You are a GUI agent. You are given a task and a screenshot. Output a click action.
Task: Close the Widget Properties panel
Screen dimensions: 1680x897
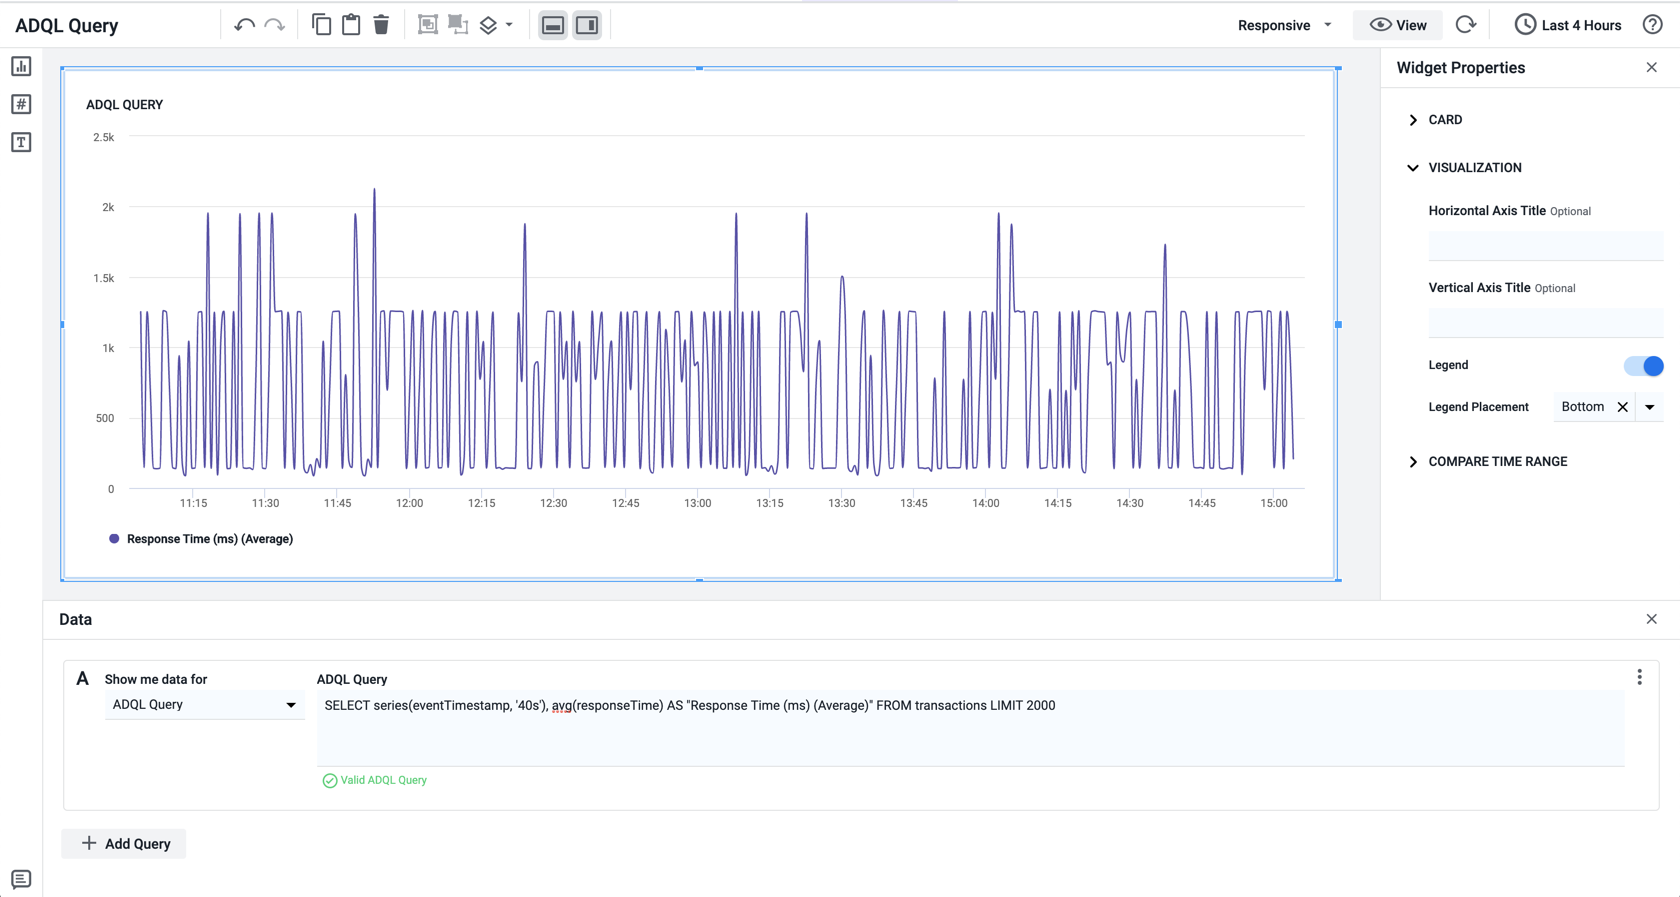tap(1651, 68)
